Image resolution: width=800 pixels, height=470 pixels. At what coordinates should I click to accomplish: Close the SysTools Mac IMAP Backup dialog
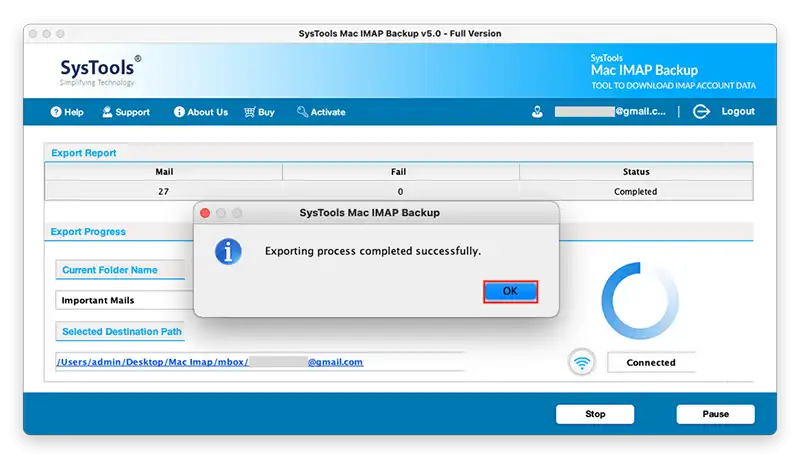pyautogui.click(x=205, y=213)
